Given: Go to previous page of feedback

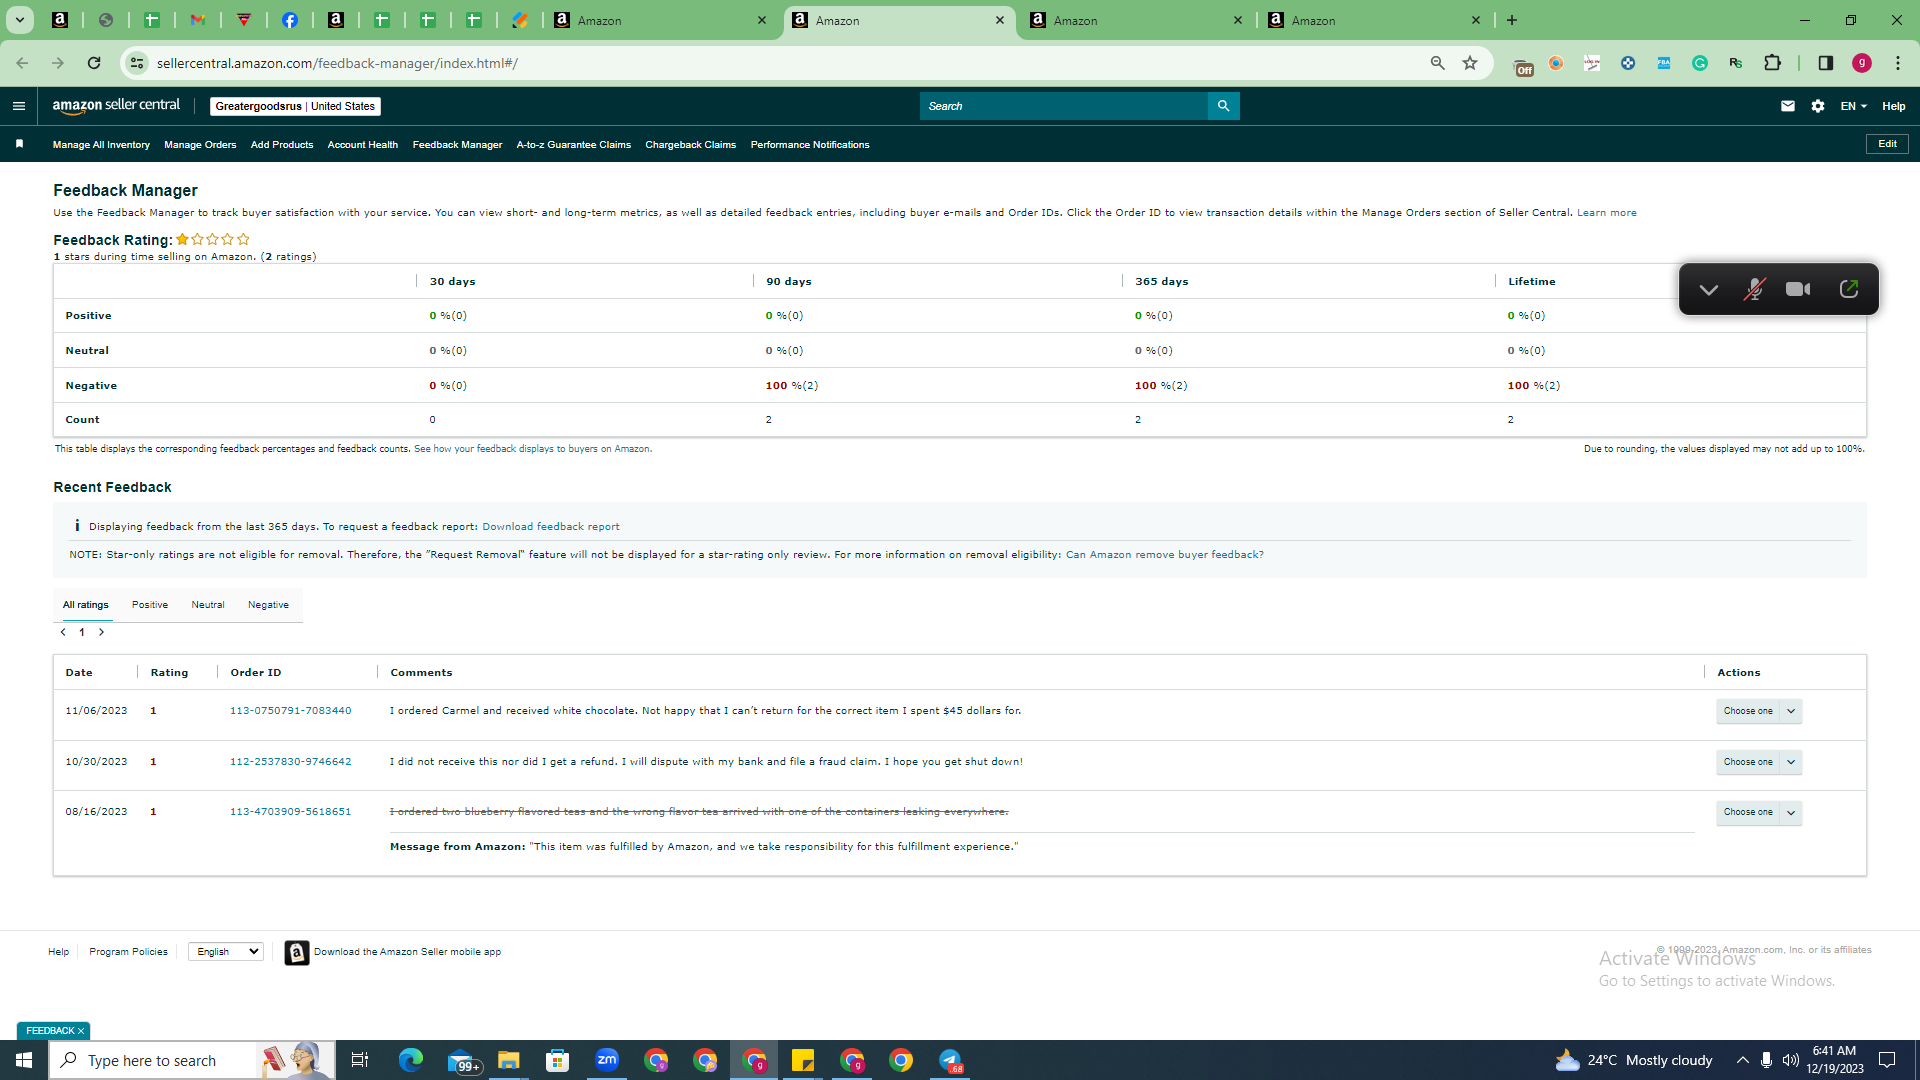Looking at the screenshot, I should point(63,632).
